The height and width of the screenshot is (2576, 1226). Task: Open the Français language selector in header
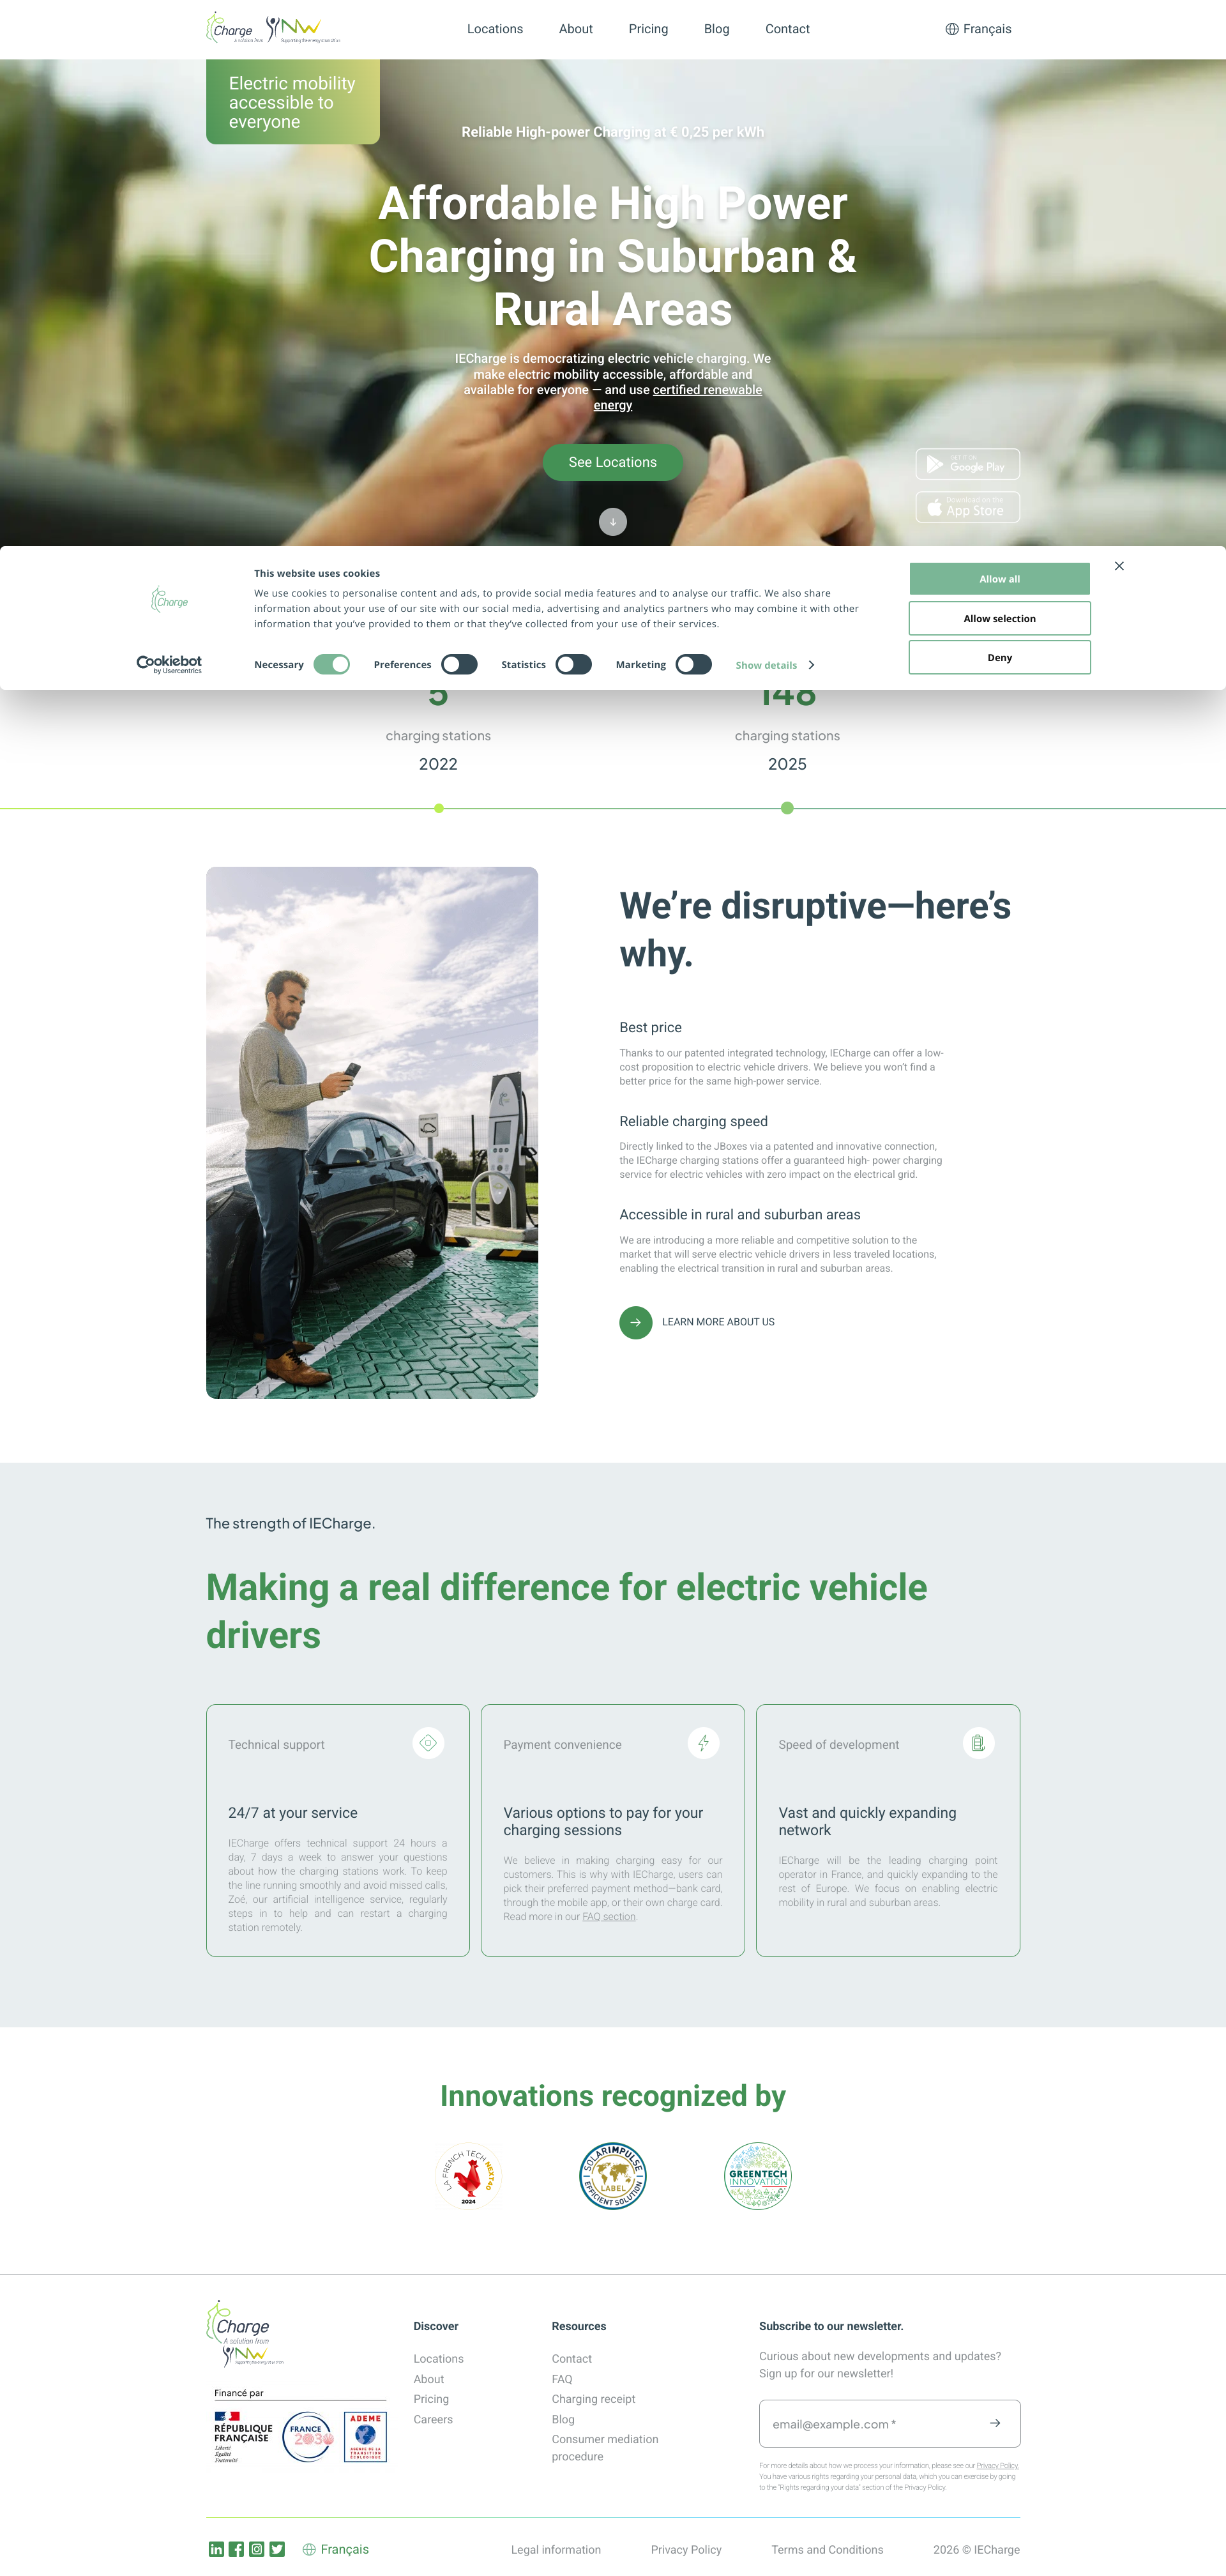978,29
